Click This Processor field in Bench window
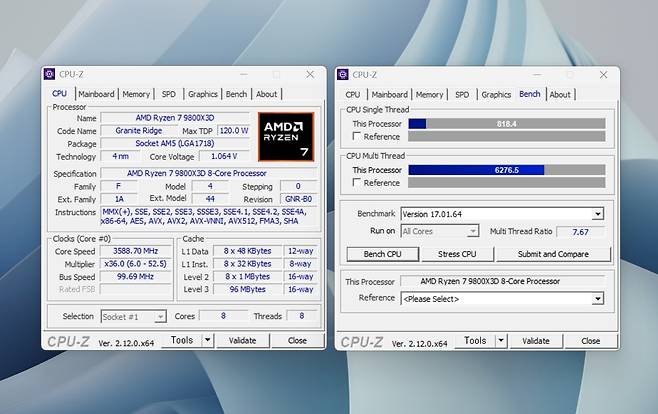 [x=502, y=281]
